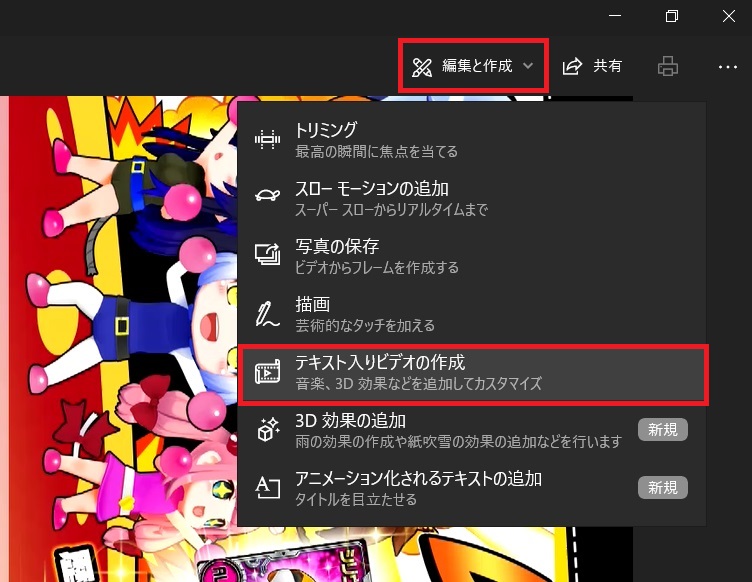
Task: Open the three-dot more options menu
Action: [727, 66]
